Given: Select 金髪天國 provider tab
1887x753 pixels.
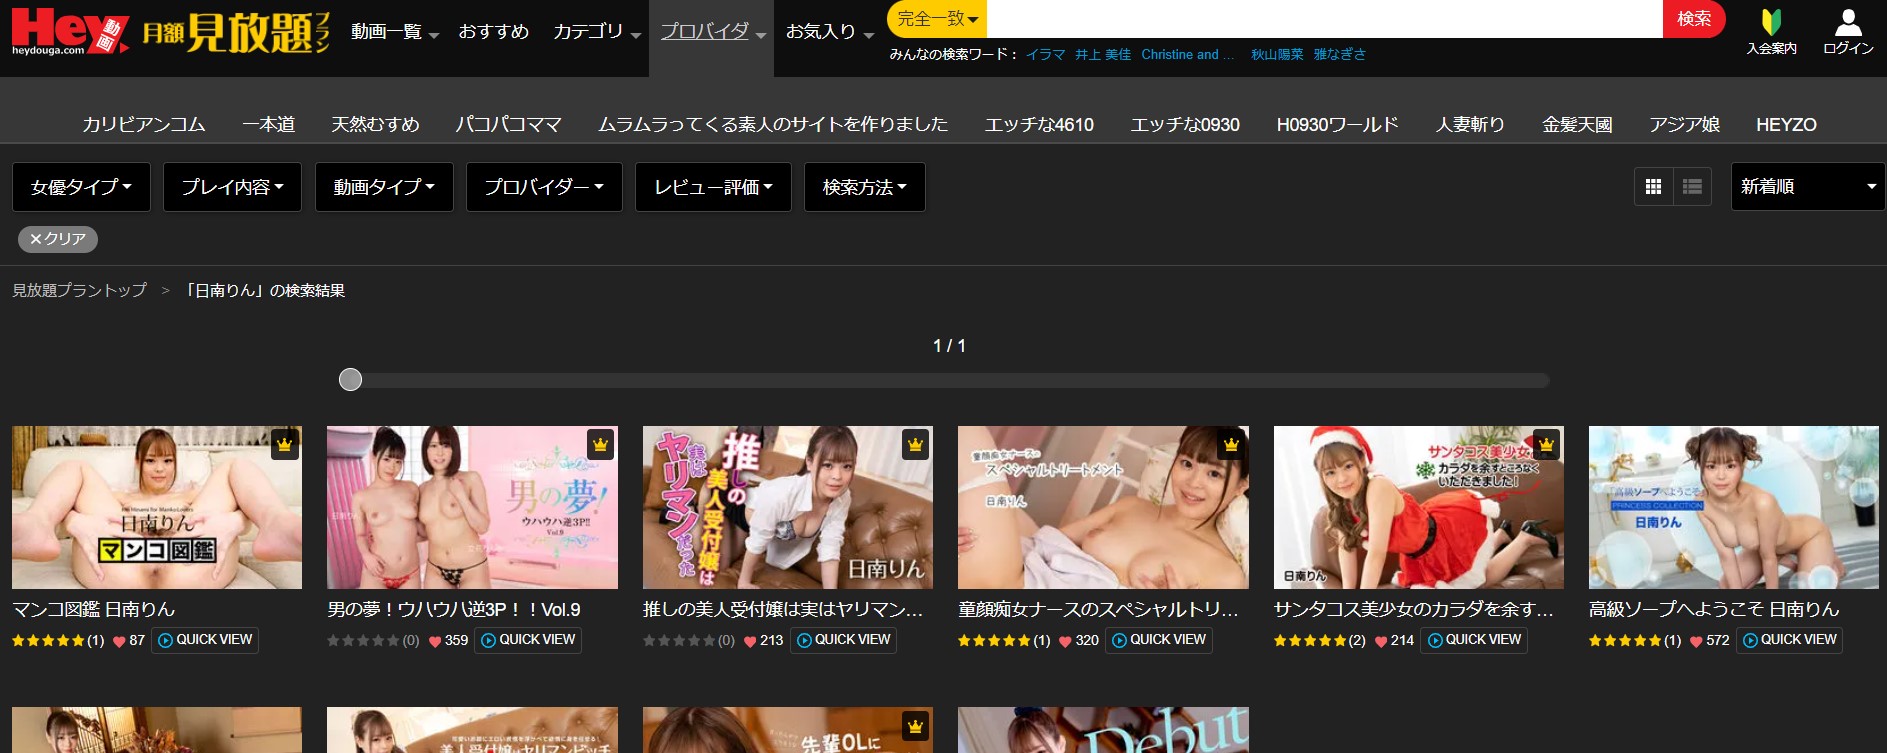Looking at the screenshot, I should tap(1577, 125).
